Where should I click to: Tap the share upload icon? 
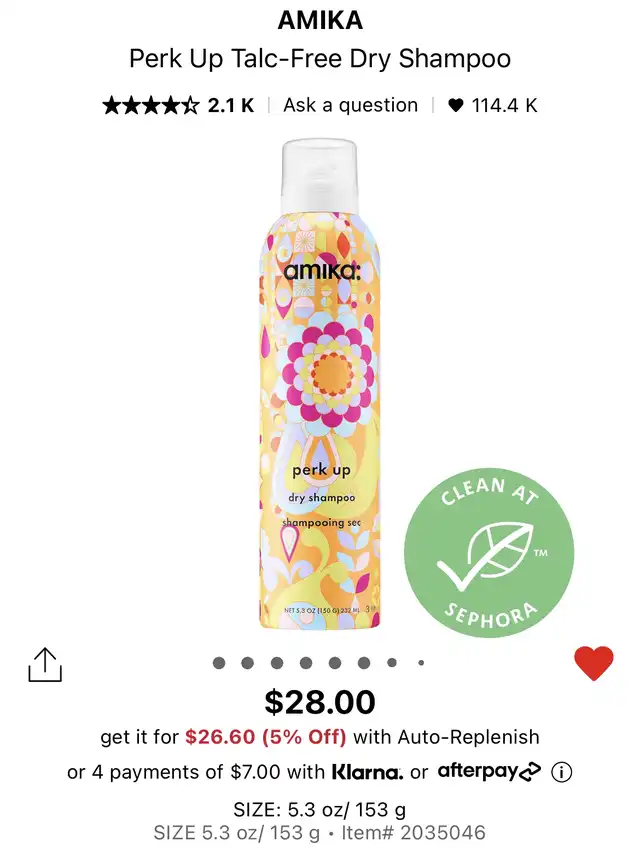coord(45,664)
